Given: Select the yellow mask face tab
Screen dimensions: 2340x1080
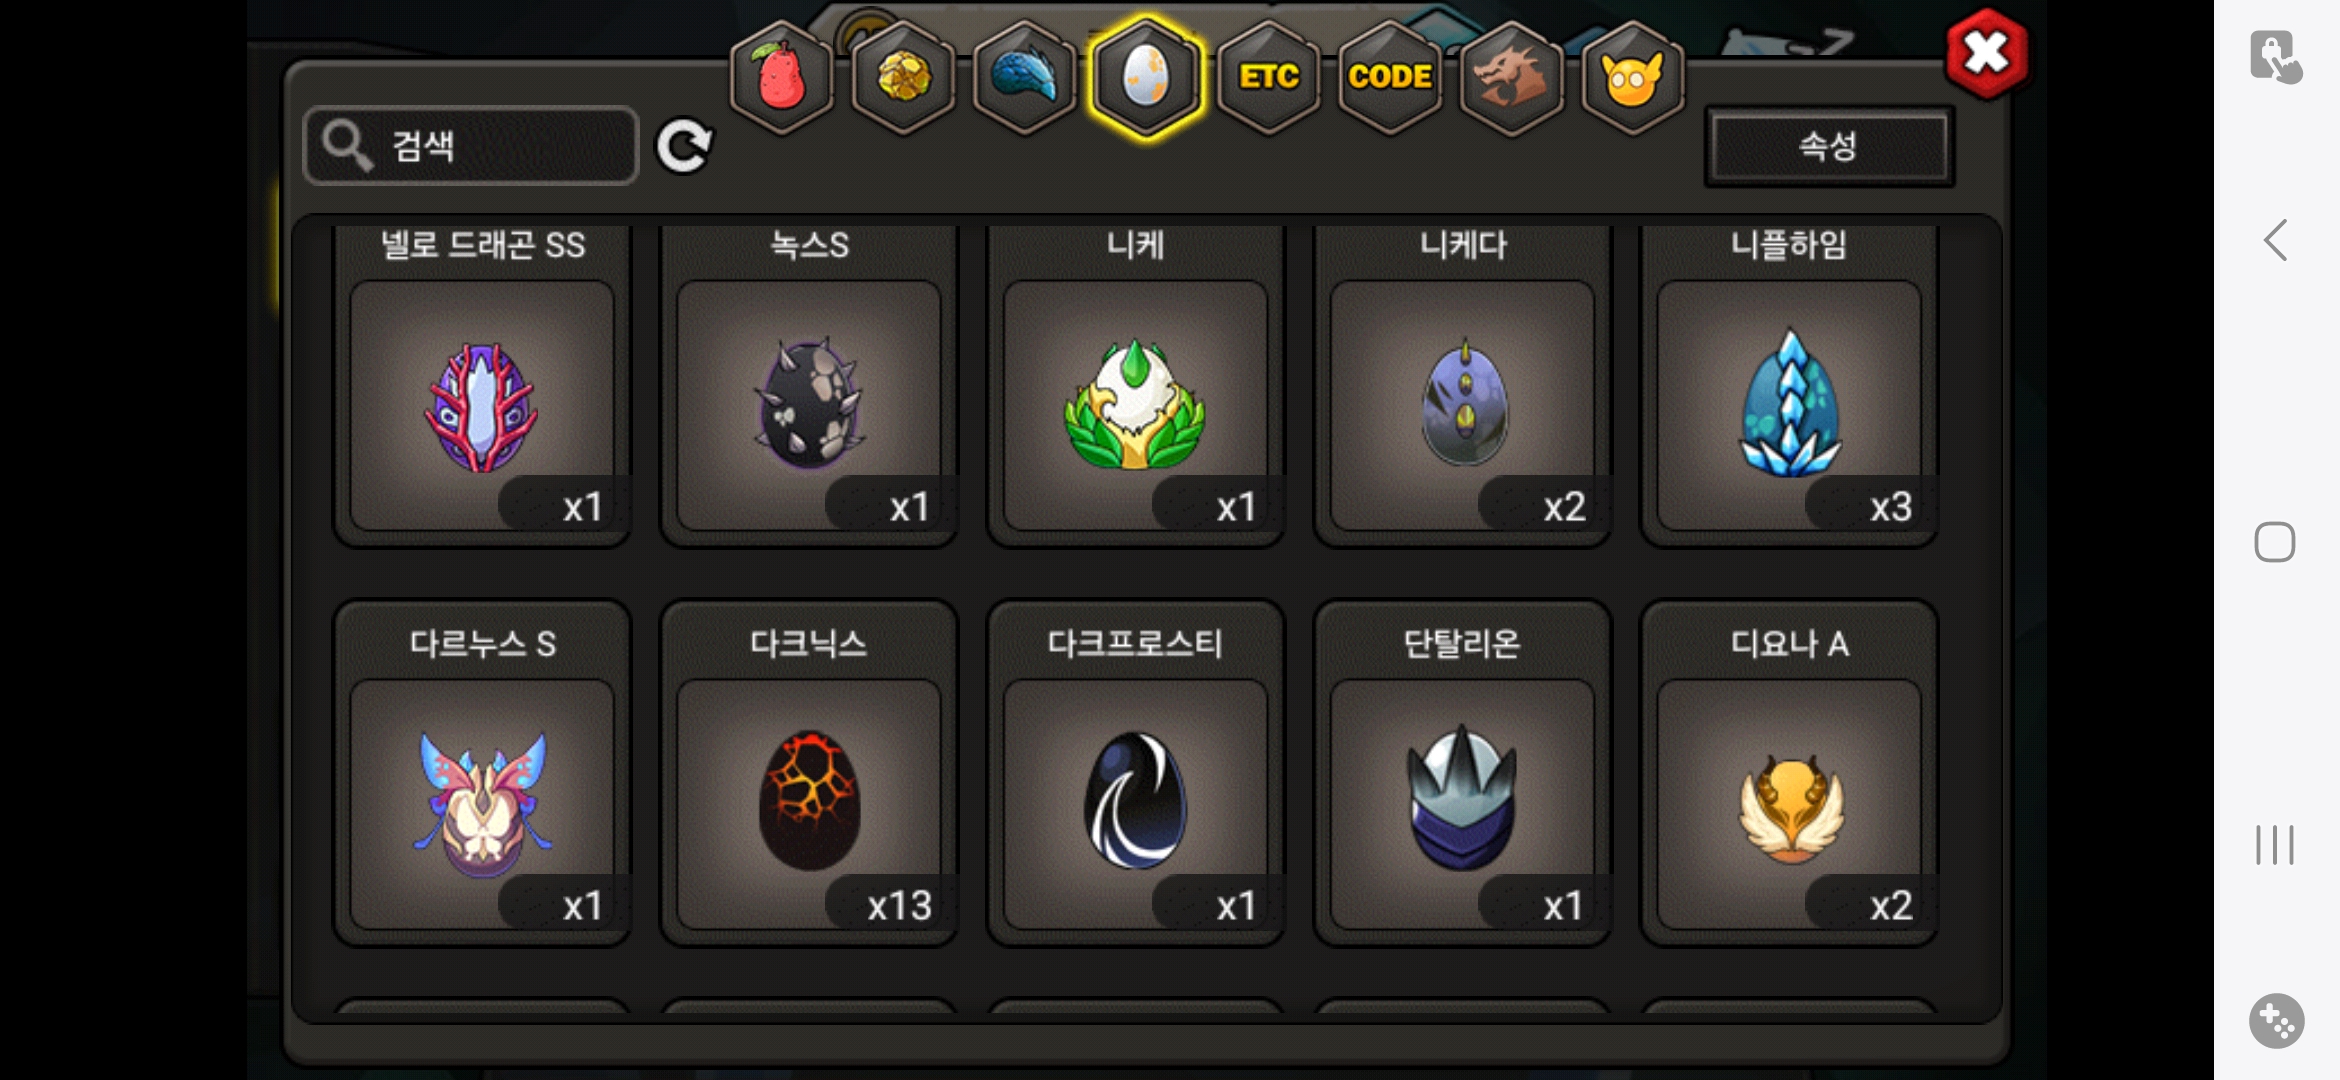Looking at the screenshot, I should point(1633,77).
